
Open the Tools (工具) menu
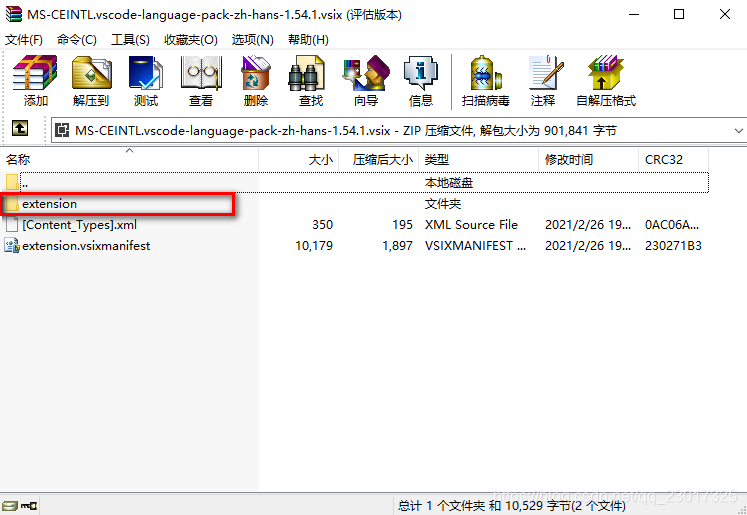click(x=130, y=40)
